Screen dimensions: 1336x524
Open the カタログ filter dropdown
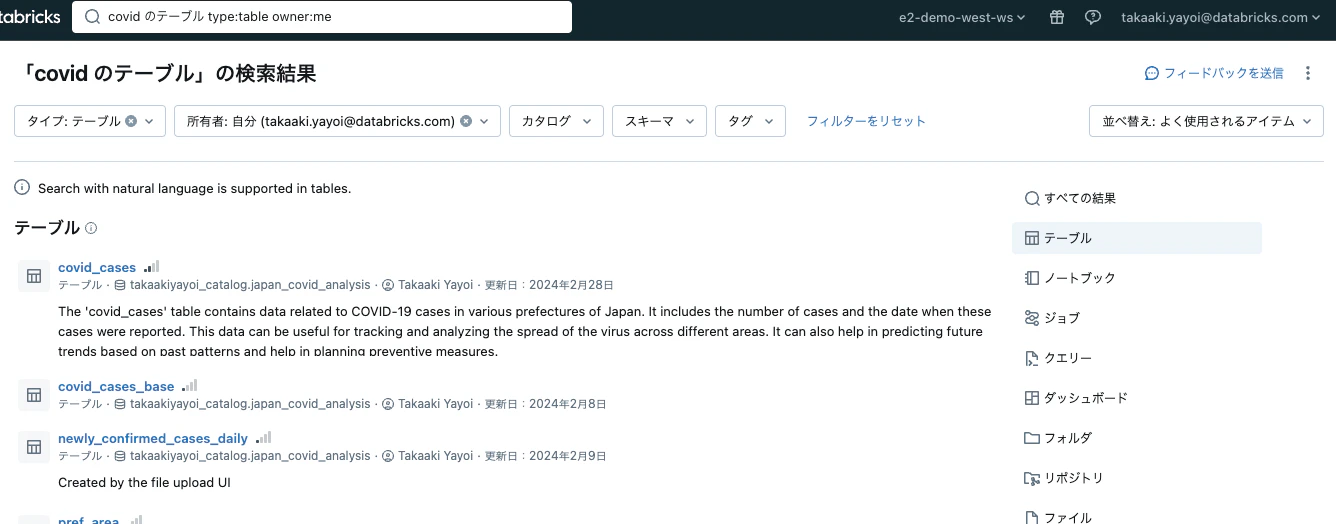(556, 121)
